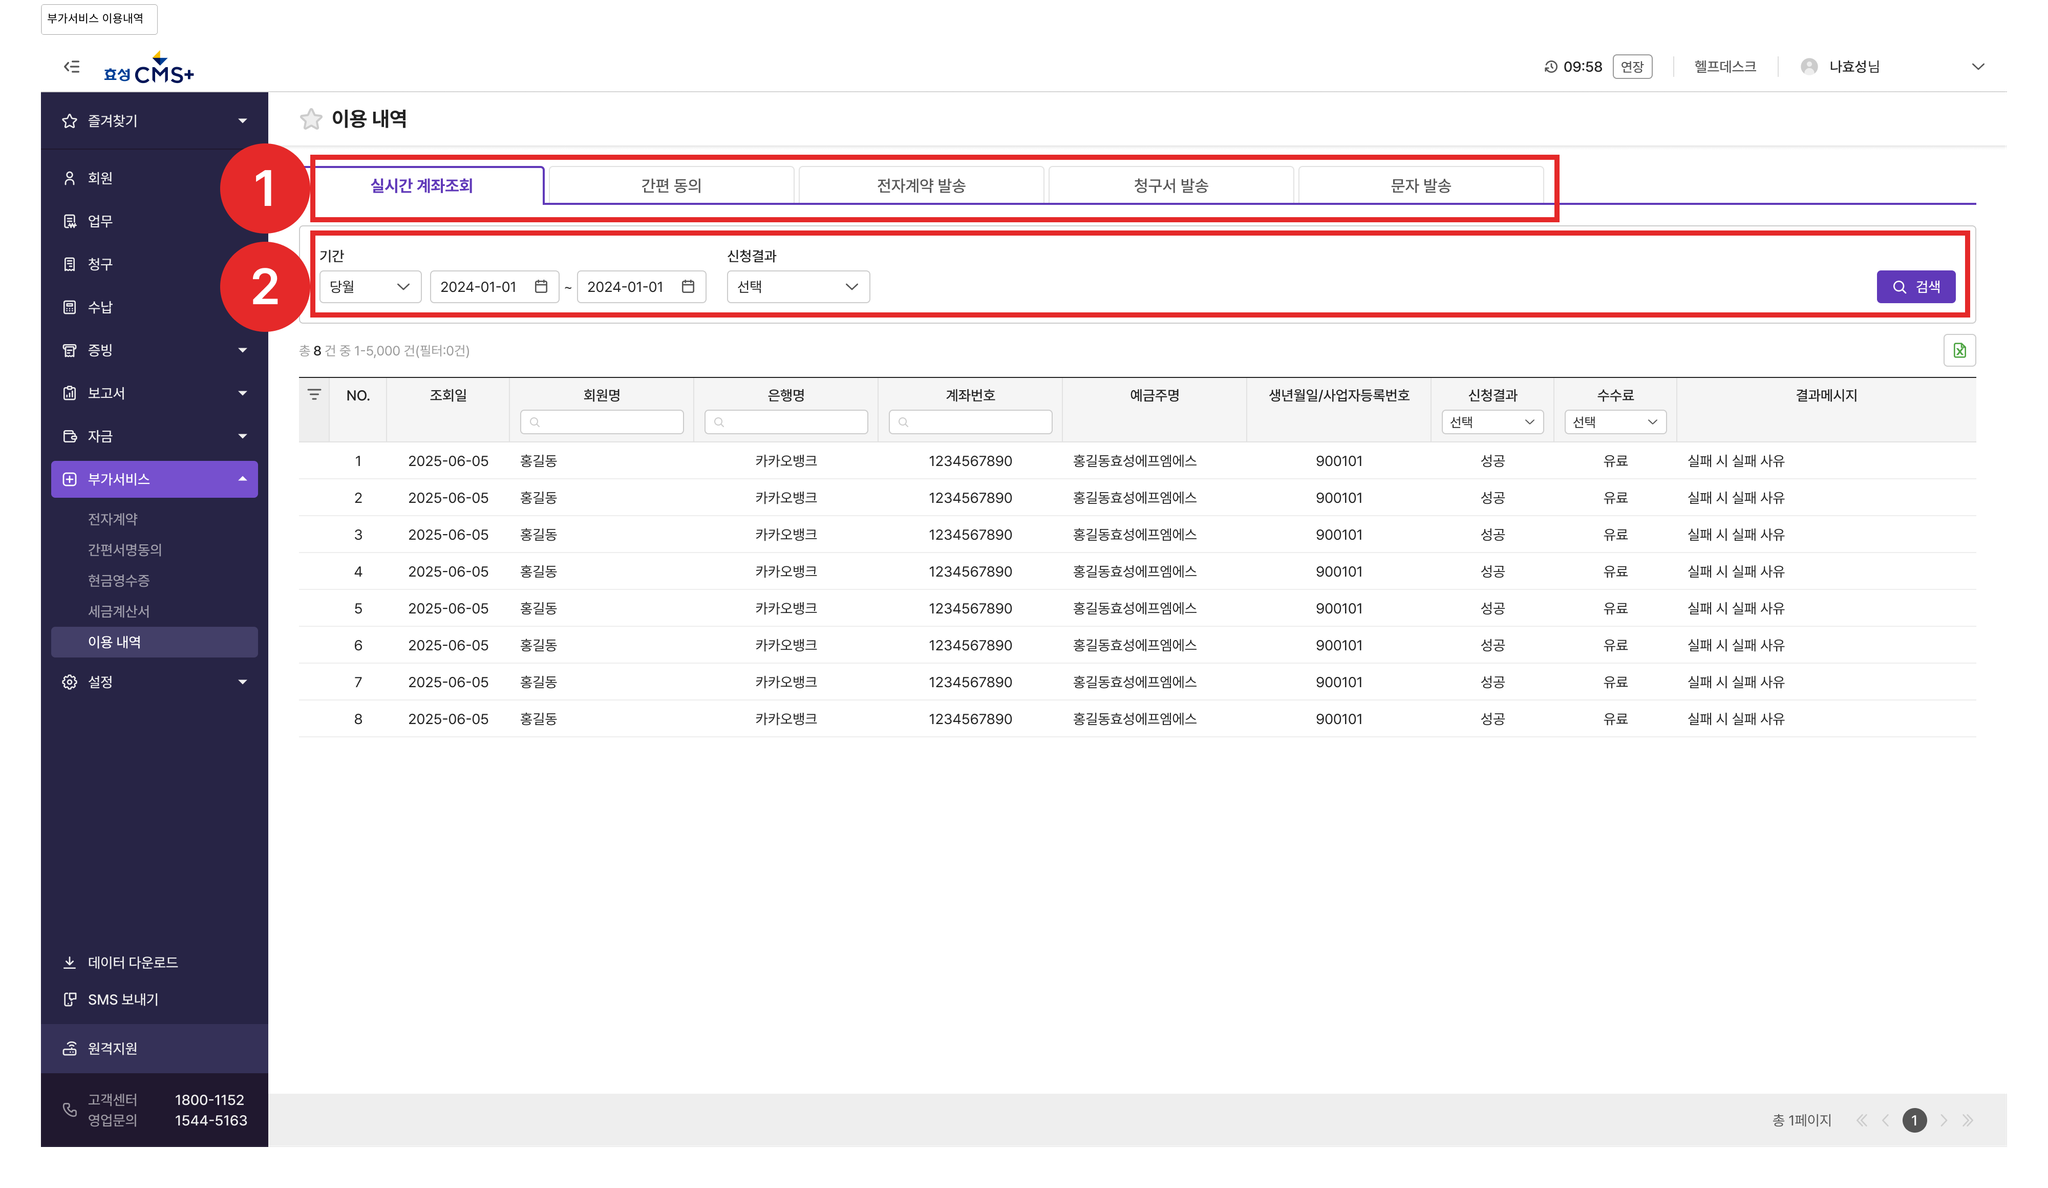Click the 생년월일/사업자등록번호 column header

click(1339, 396)
